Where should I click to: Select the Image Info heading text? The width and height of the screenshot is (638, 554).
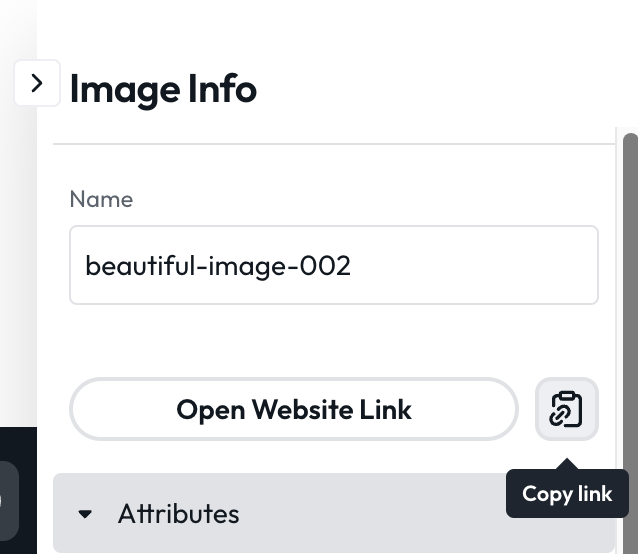(x=163, y=89)
